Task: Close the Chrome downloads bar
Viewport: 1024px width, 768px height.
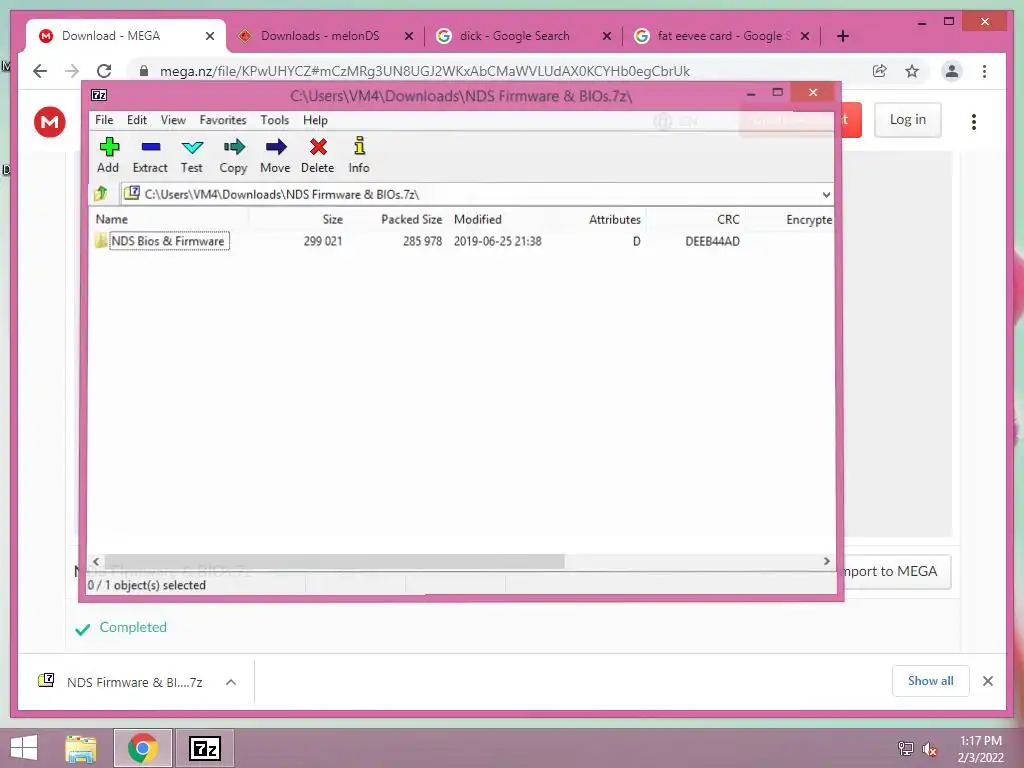Action: point(988,681)
